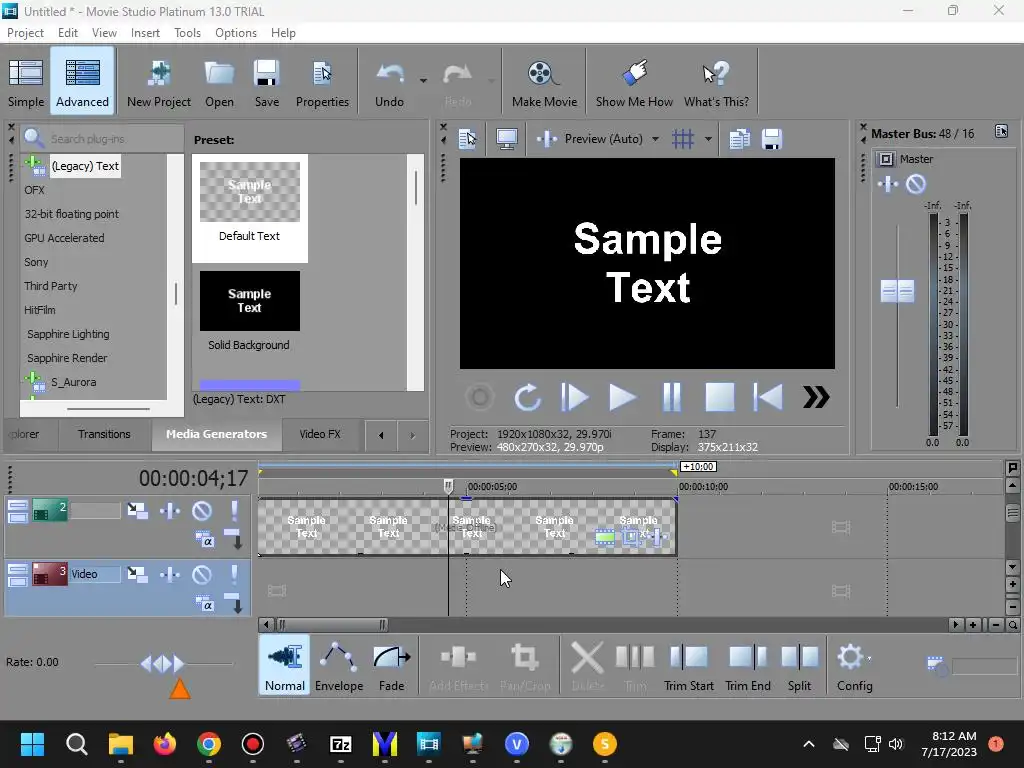The image size is (1024, 768).
Task: Go to start of project
Action: click(x=768, y=396)
